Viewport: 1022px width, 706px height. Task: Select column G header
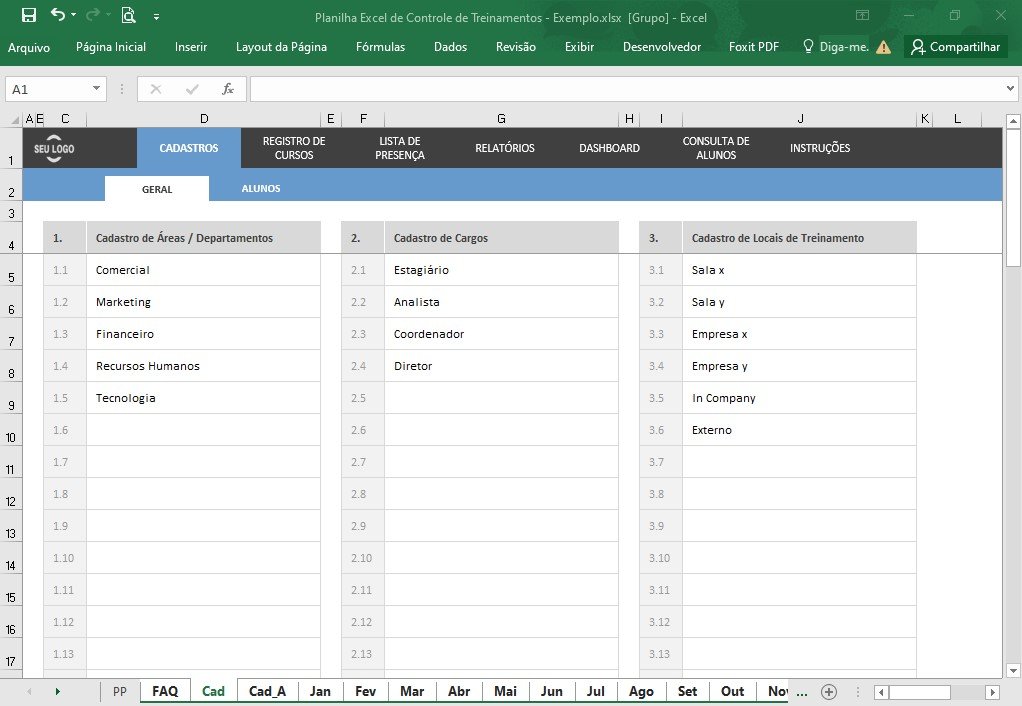click(x=501, y=119)
